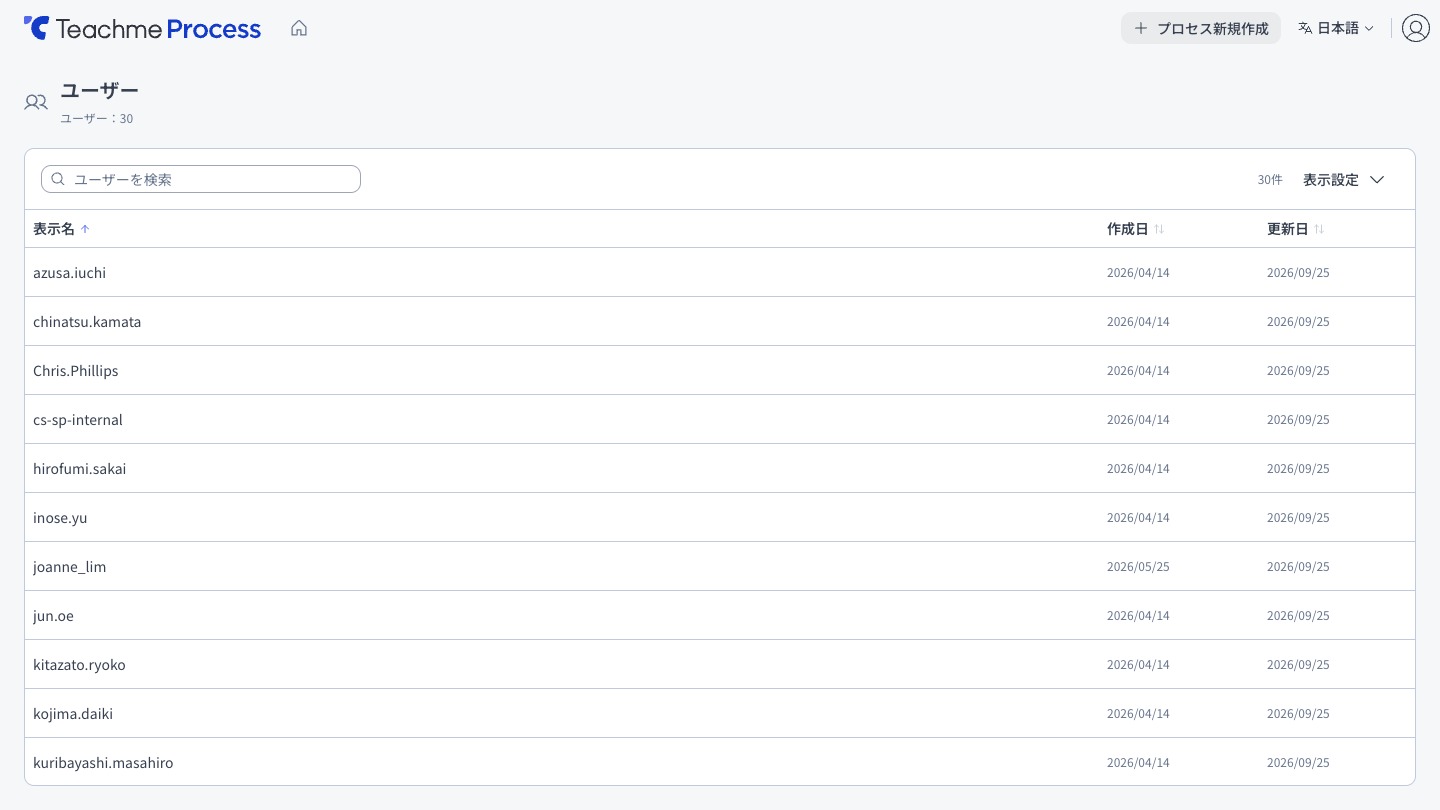Focus the ユーザーを検索 search field
The width and height of the screenshot is (1440, 810).
[x=201, y=179]
